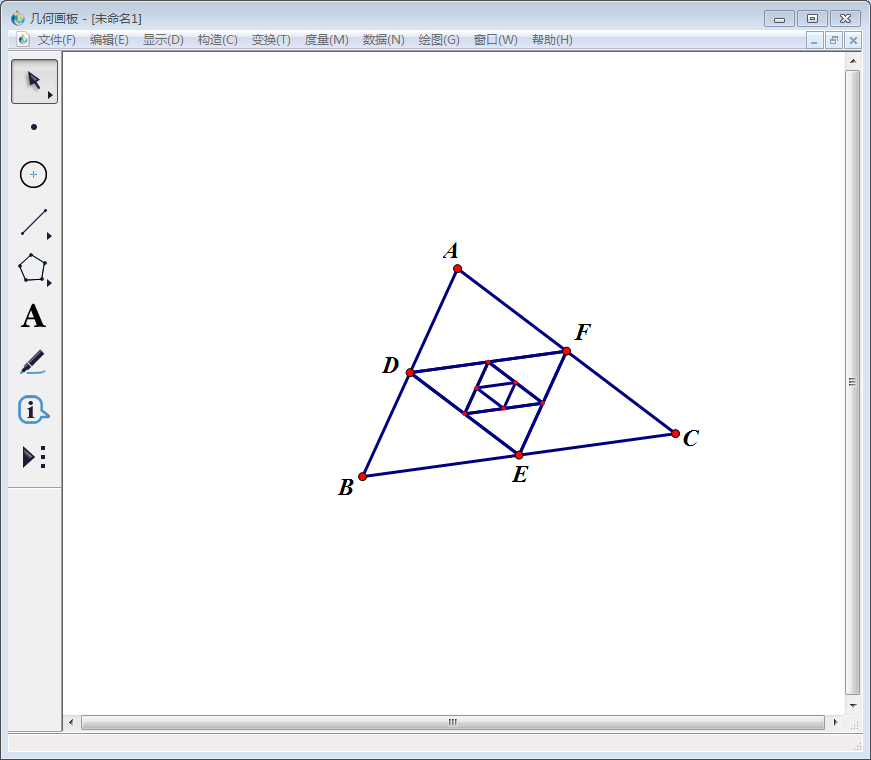The width and height of the screenshot is (871, 760).
Task: Select point A on the triangle
Action: (457, 269)
